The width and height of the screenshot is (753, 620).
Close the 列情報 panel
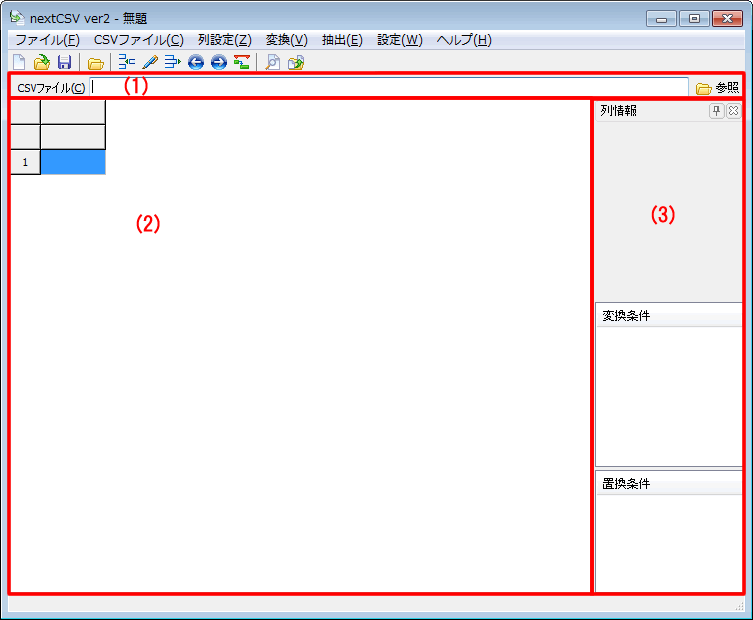click(733, 111)
